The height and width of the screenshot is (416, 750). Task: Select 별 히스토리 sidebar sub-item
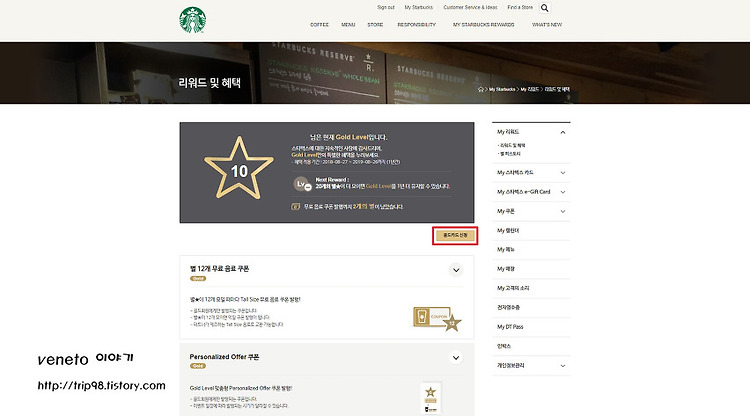tap(509, 153)
